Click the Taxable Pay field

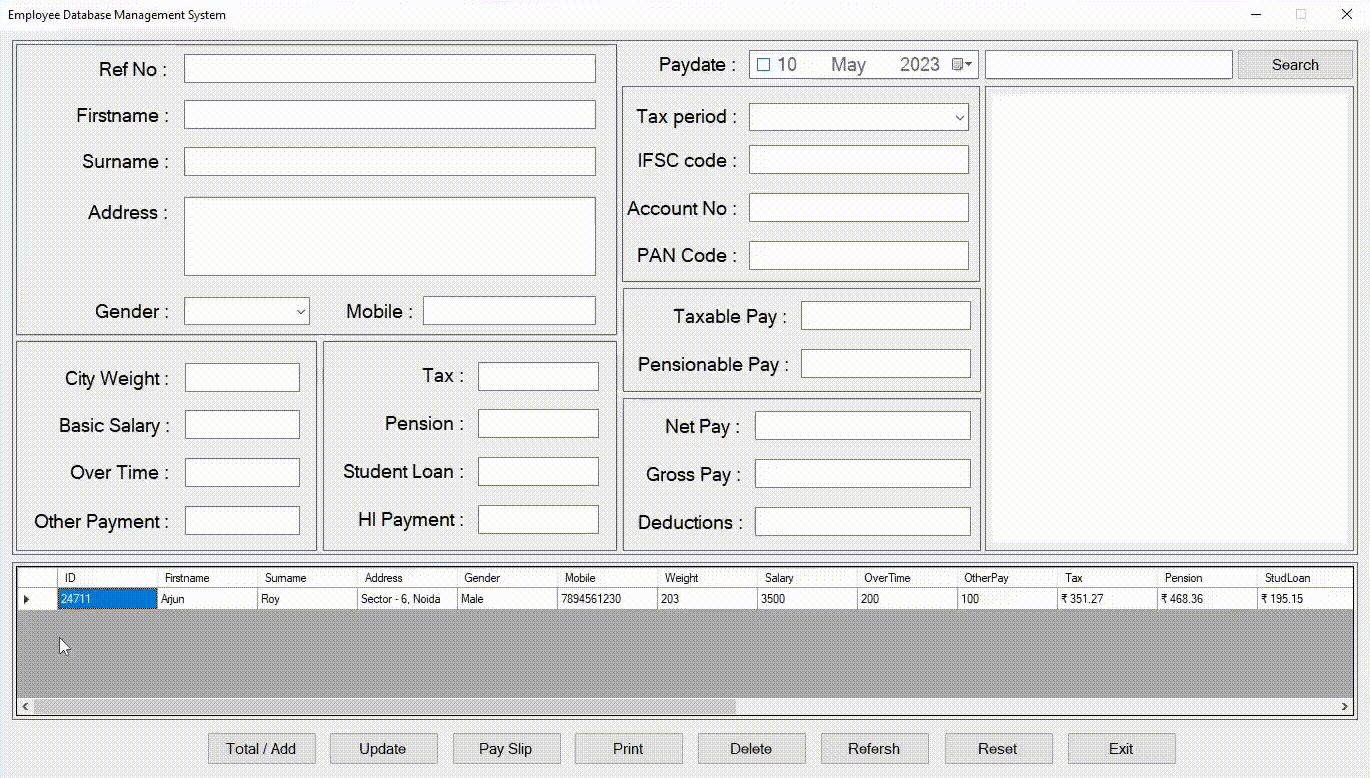886,316
